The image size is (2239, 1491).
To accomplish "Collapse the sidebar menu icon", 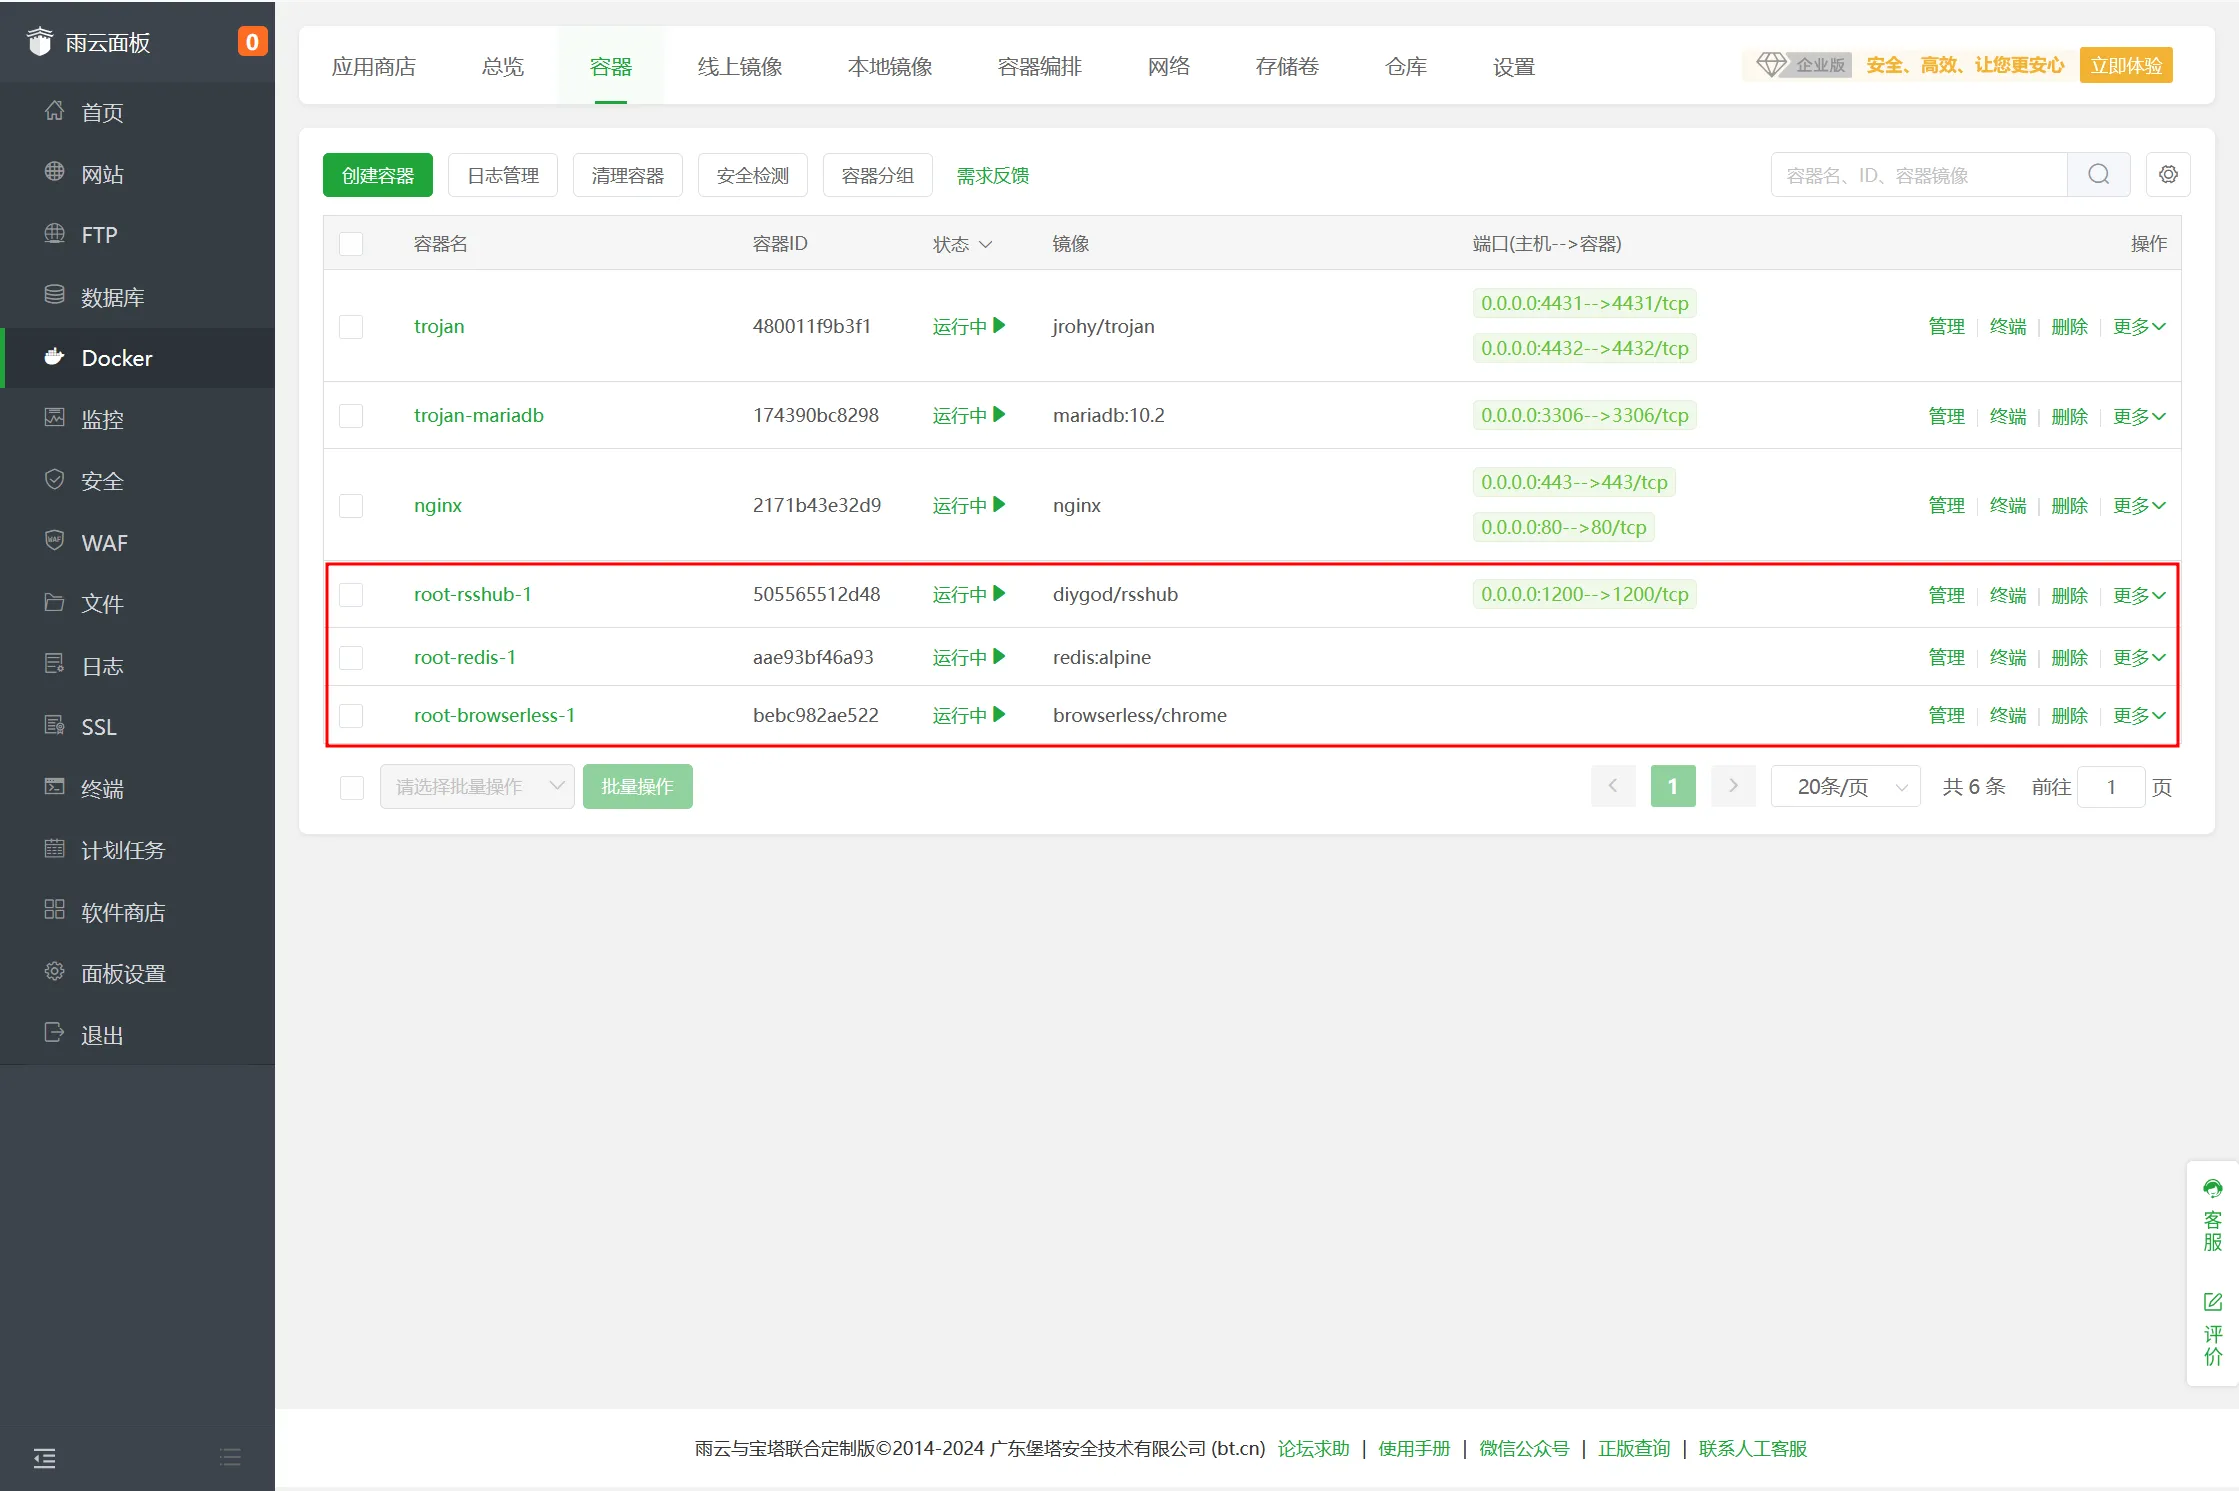I will (44, 1458).
